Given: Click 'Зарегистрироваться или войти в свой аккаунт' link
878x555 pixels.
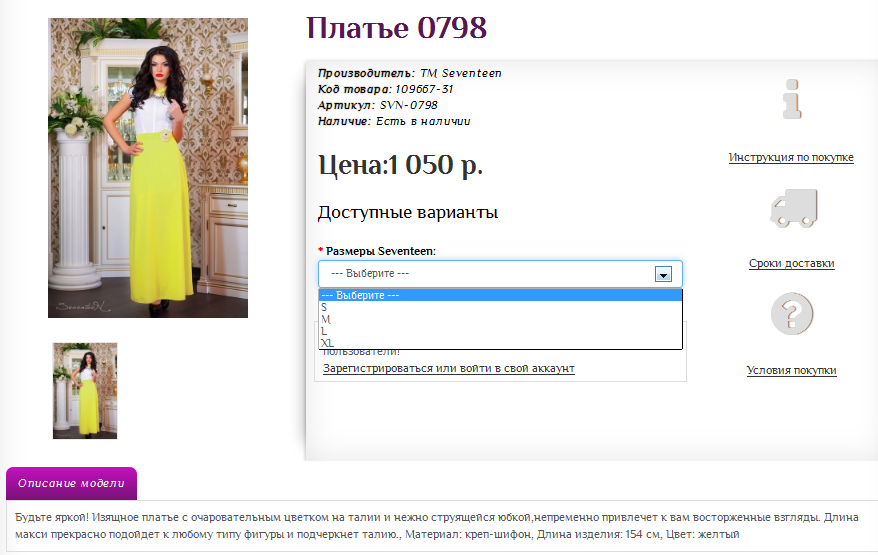Looking at the screenshot, I should coord(448,368).
